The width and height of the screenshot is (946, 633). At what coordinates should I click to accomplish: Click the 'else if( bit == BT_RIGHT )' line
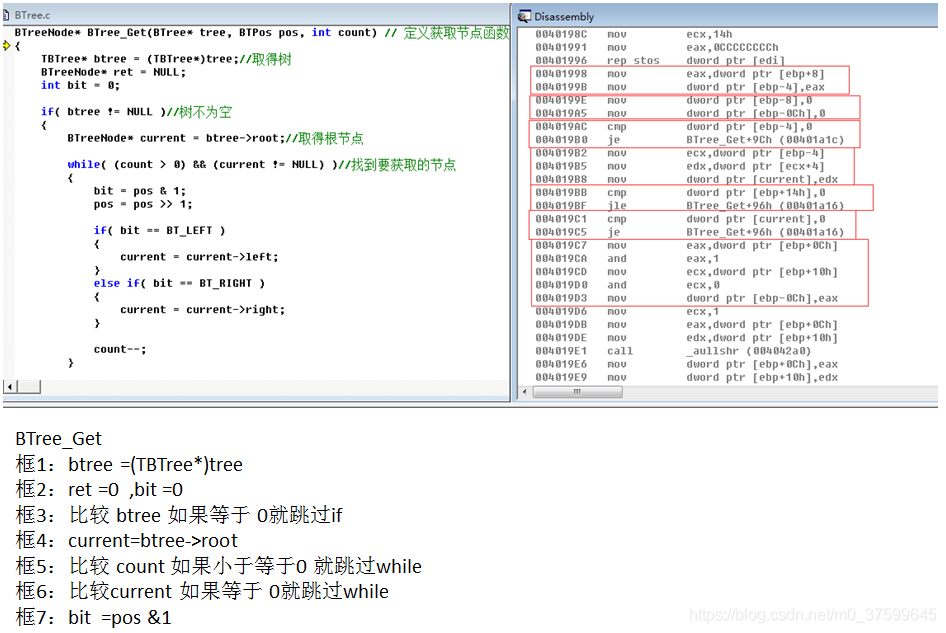click(x=179, y=284)
